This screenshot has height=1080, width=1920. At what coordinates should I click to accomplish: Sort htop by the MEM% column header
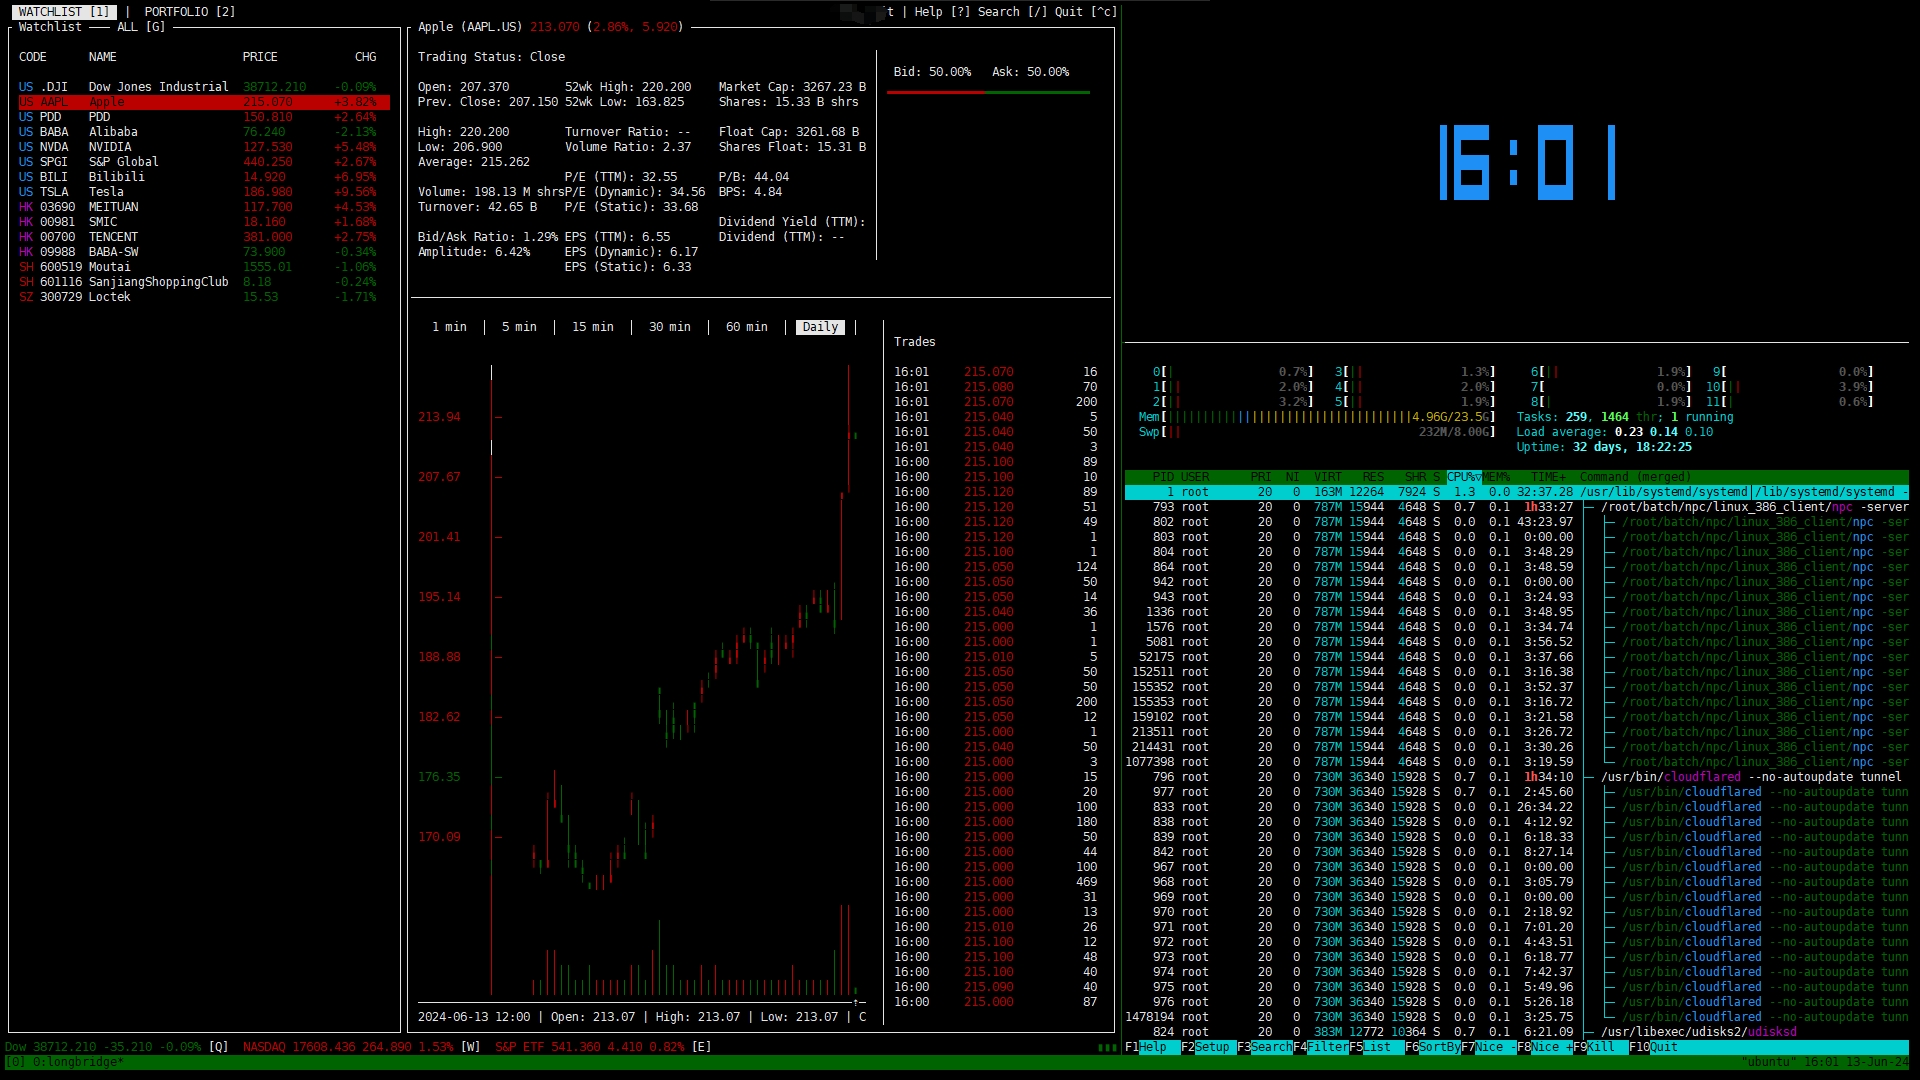[1496, 477]
